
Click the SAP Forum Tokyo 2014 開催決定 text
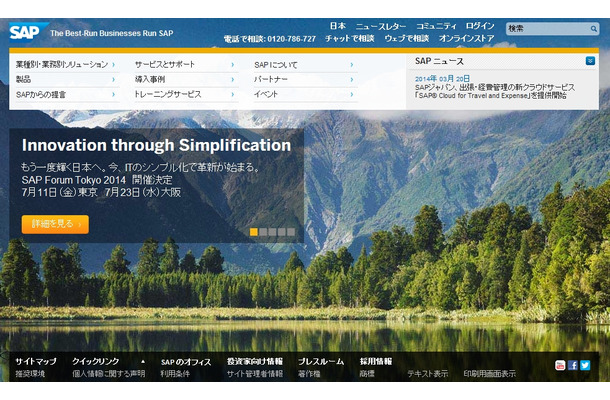click(97, 180)
